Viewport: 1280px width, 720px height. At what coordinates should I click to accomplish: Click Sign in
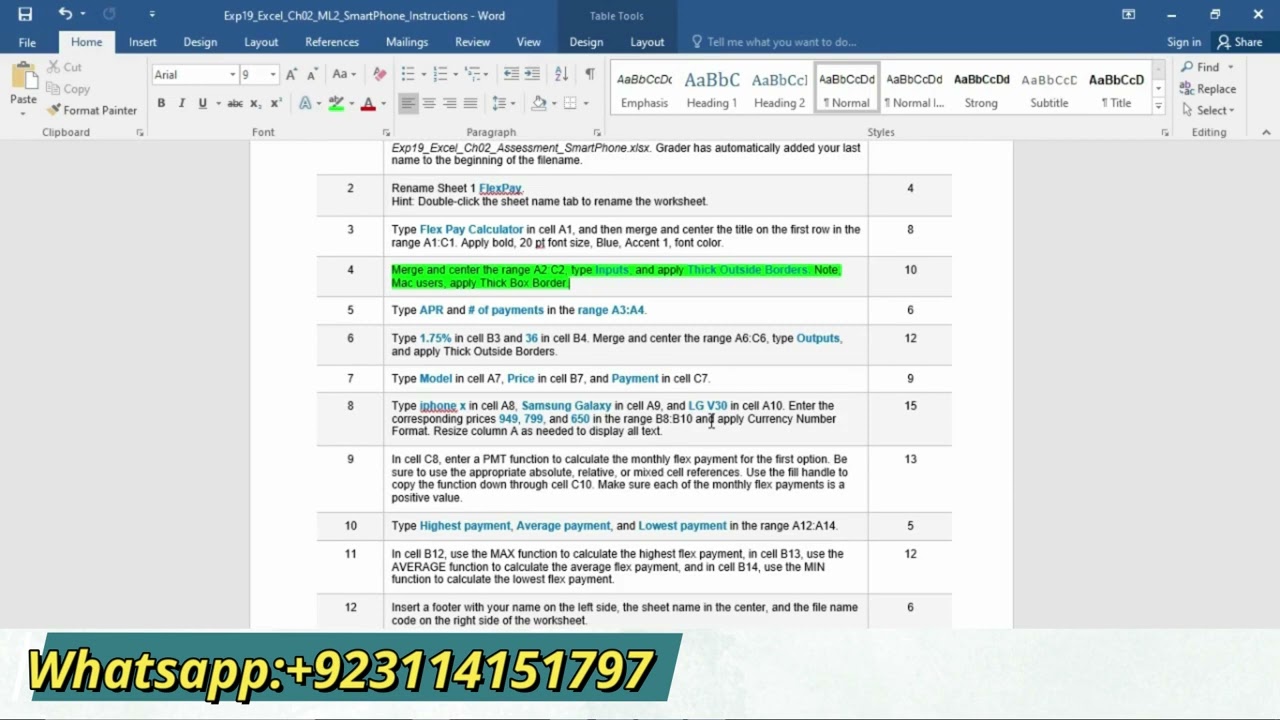point(1184,42)
